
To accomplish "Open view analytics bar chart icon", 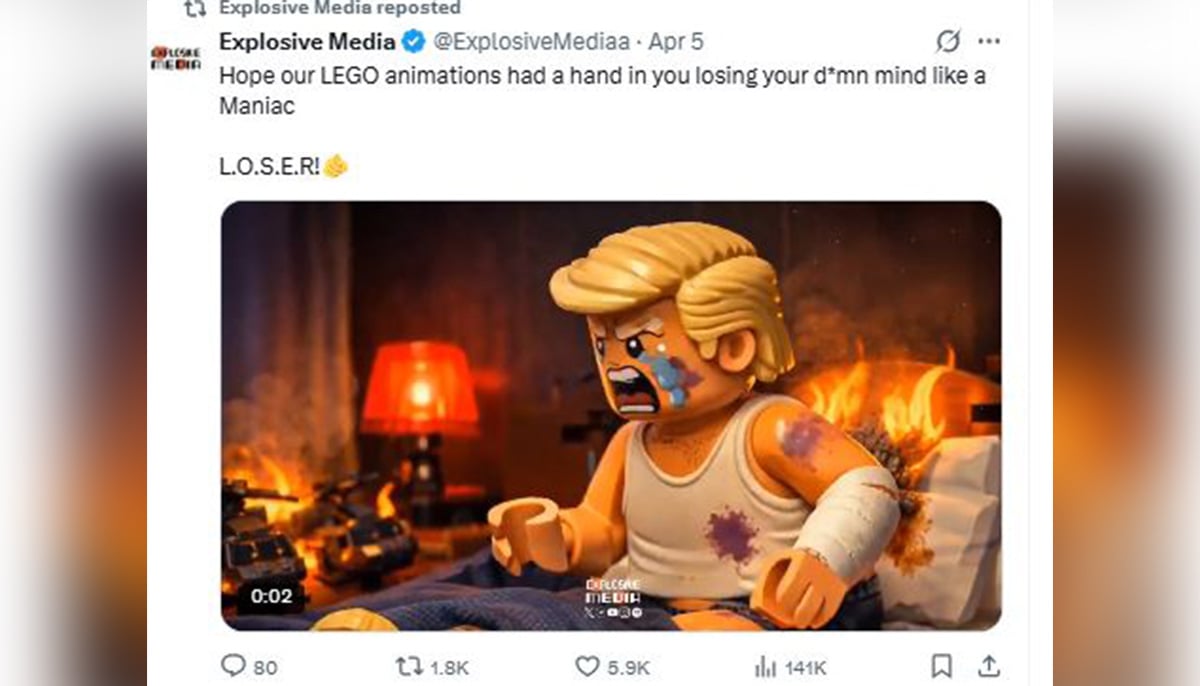I will pyautogui.click(x=765, y=666).
